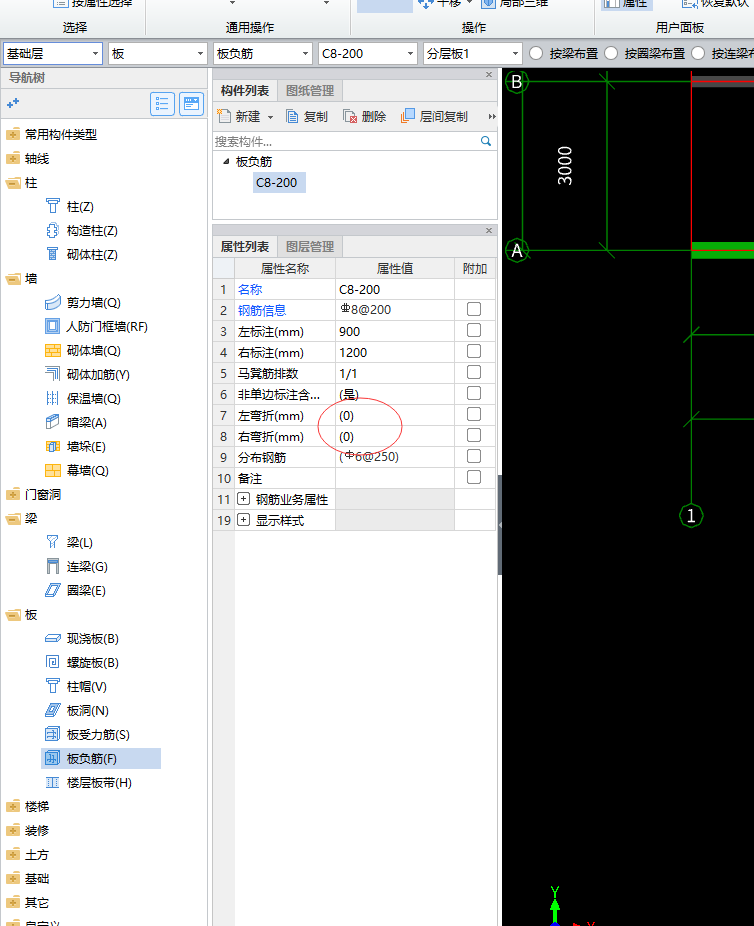Click the 层间复制 button
This screenshot has width=754, height=926.
pos(434,116)
